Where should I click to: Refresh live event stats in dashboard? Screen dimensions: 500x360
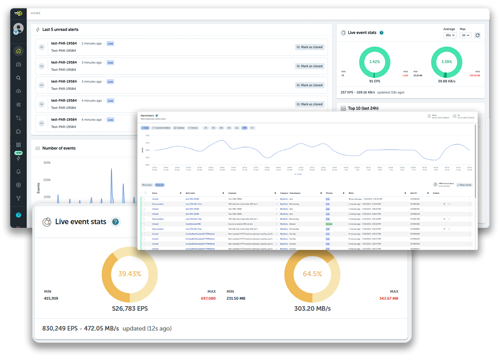point(478,35)
